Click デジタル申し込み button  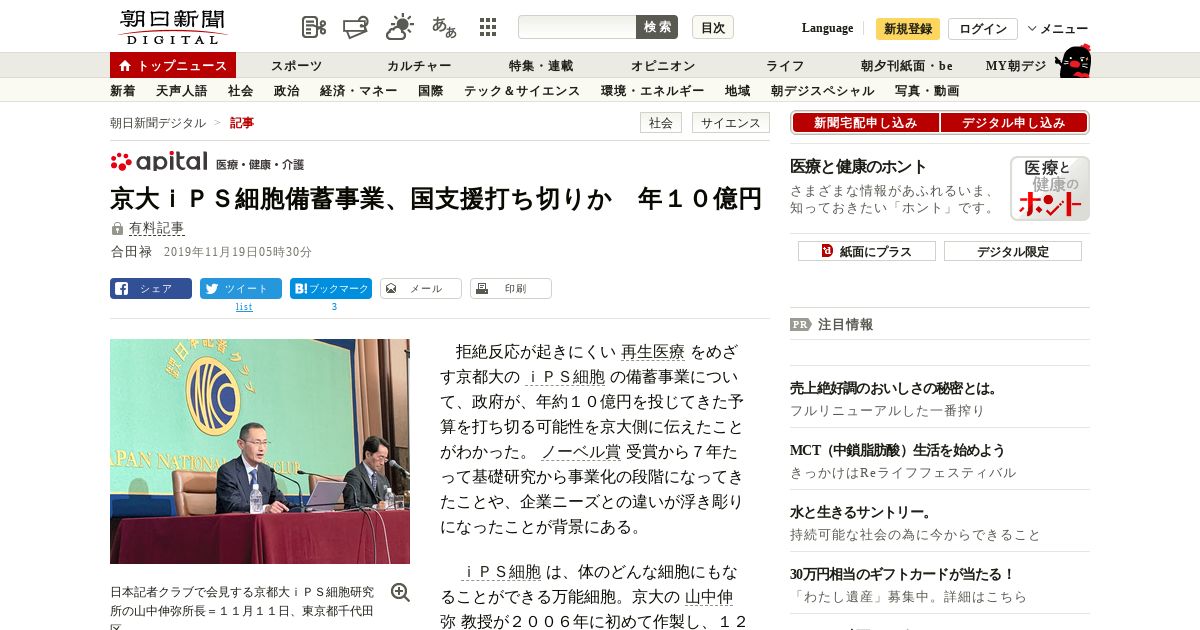pyautogui.click(x=1013, y=123)
